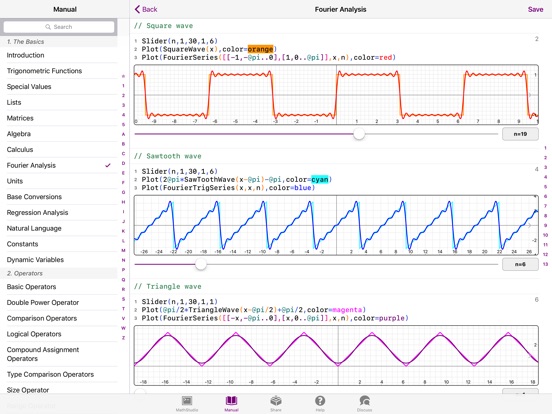Click the Search field in Manual
552x414 pixels.
59,27
